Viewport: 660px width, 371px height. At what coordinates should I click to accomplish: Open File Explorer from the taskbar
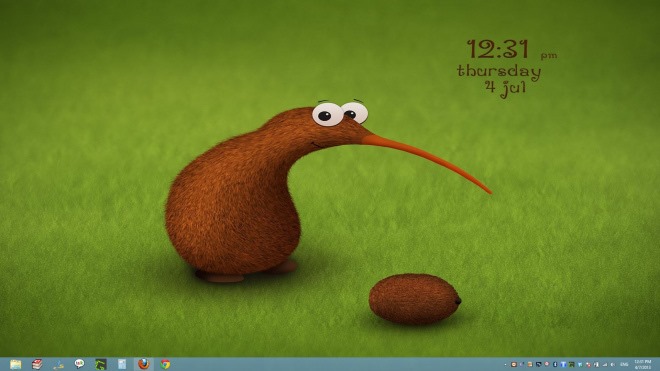pyautogui.click(x=16, y=364)
